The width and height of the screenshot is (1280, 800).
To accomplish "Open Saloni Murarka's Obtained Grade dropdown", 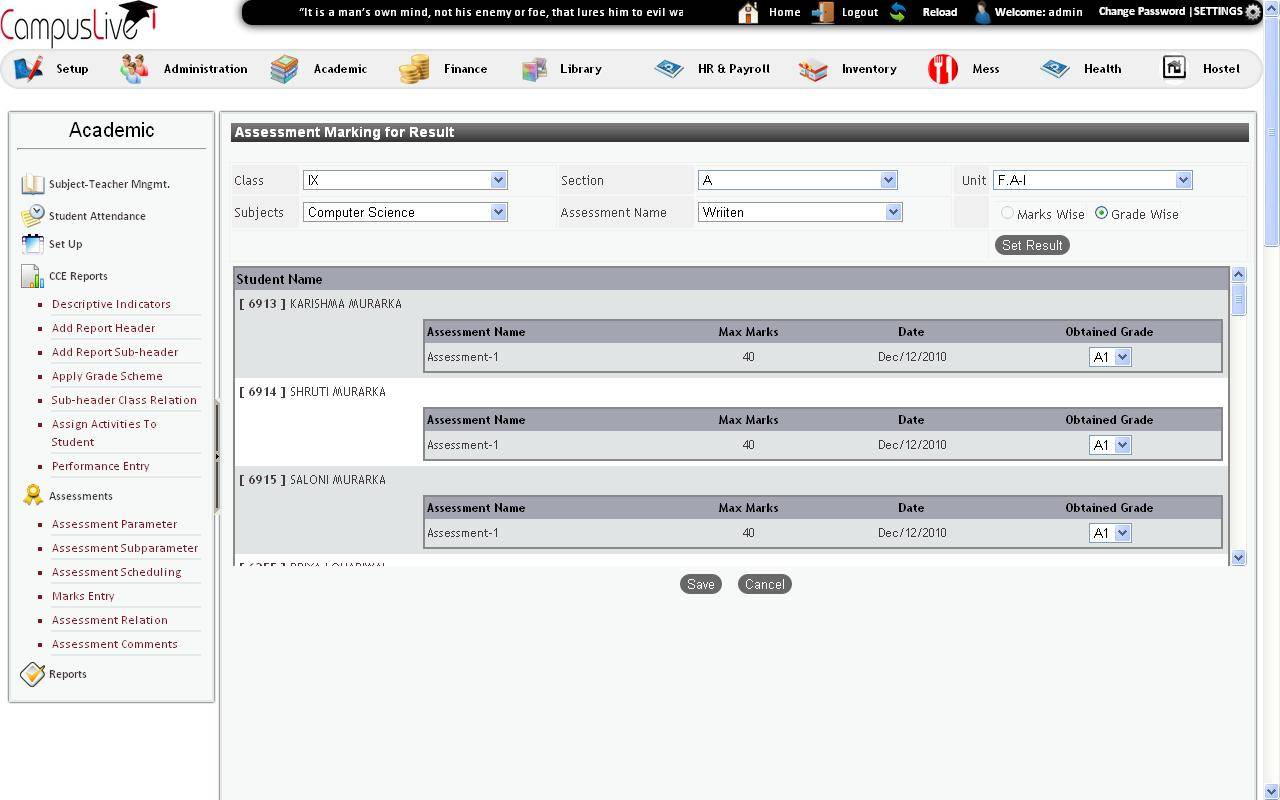I will tap(1110, 533).
